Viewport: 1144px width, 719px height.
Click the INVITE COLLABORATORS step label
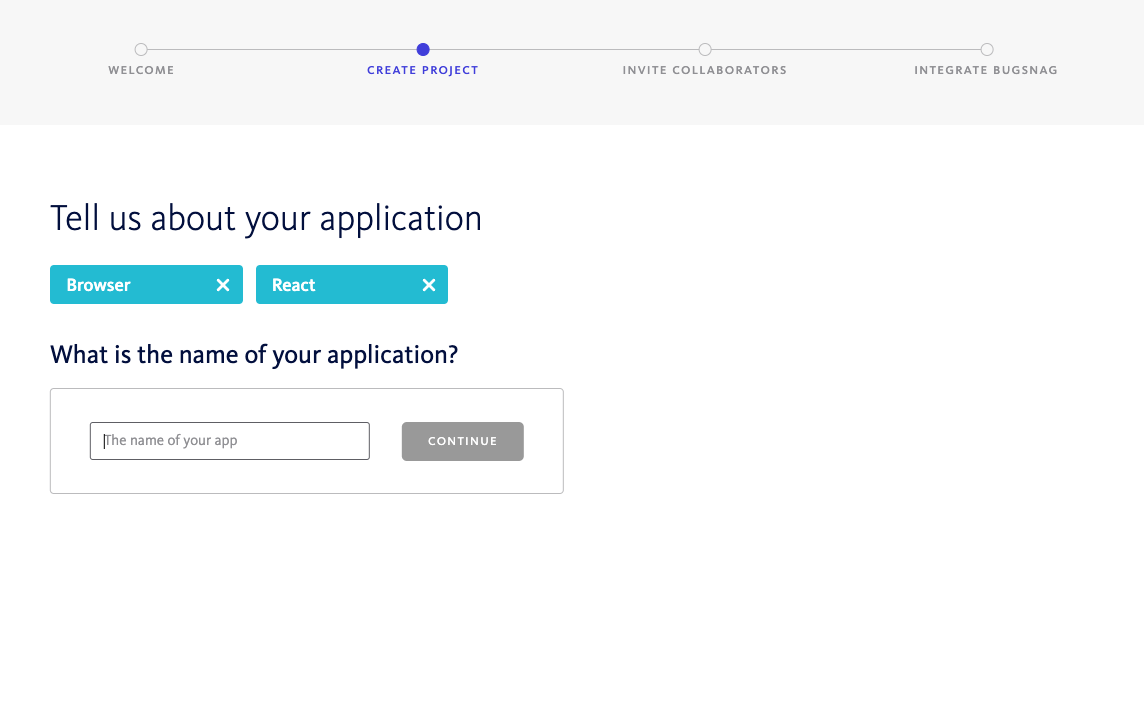(x=705, y=70)
